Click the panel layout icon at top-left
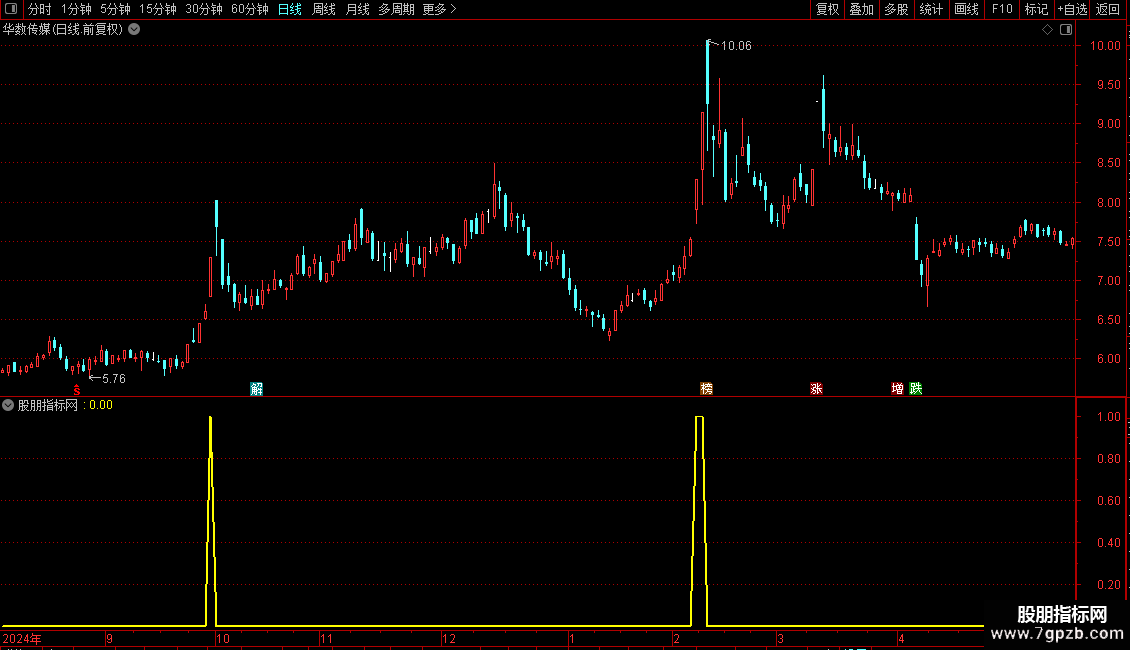 tap(11, 9)
